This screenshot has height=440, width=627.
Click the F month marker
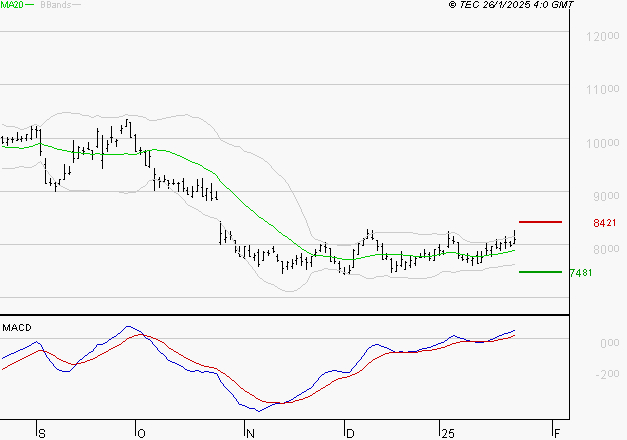[x=557, y=434]
